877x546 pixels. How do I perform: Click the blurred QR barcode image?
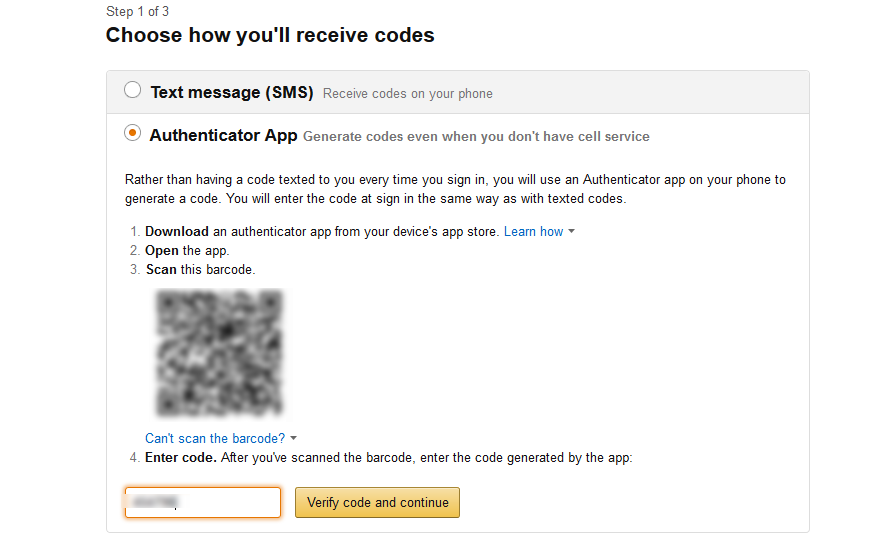click(x=219, y=353)
